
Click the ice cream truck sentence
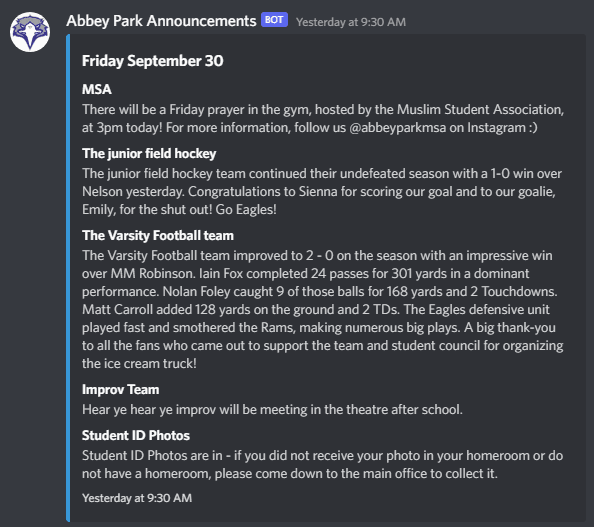(322, 346)
